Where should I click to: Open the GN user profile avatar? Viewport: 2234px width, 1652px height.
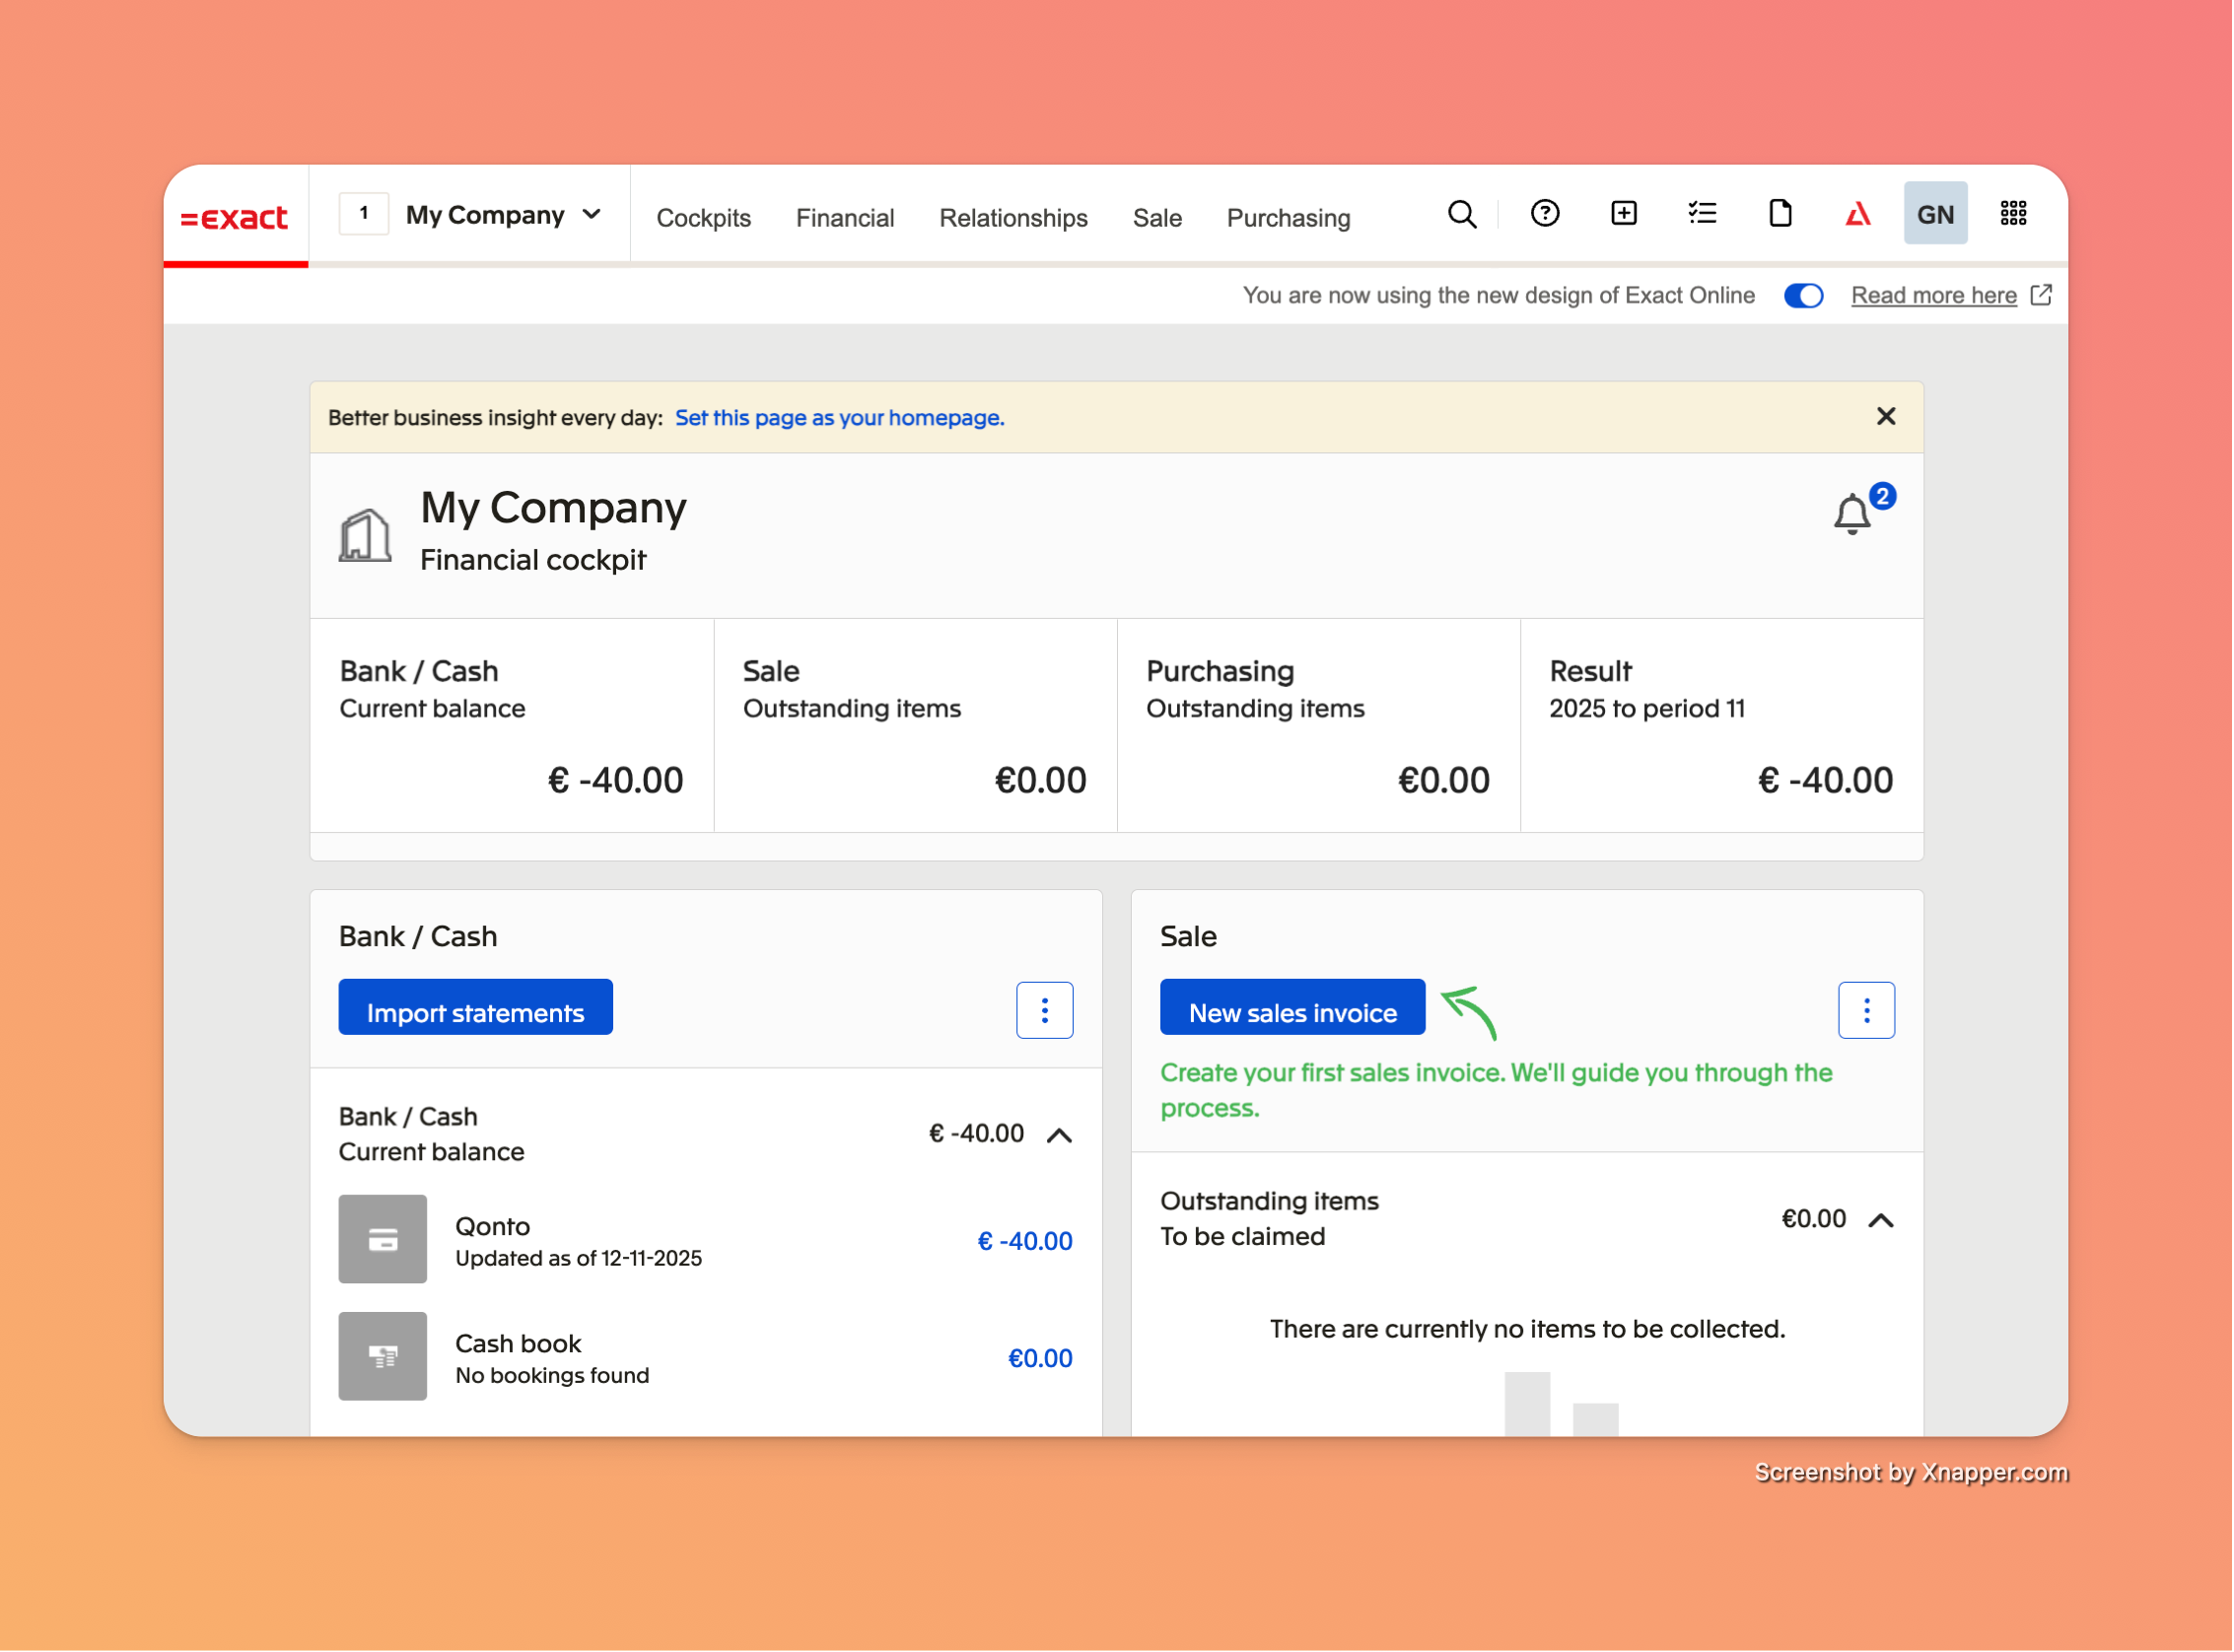coord(1936,213)
